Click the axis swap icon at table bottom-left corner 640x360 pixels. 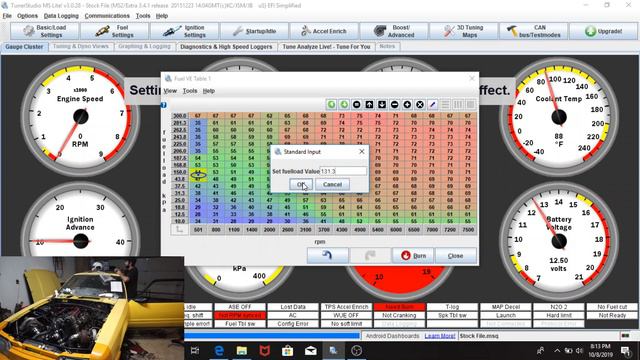179,230
